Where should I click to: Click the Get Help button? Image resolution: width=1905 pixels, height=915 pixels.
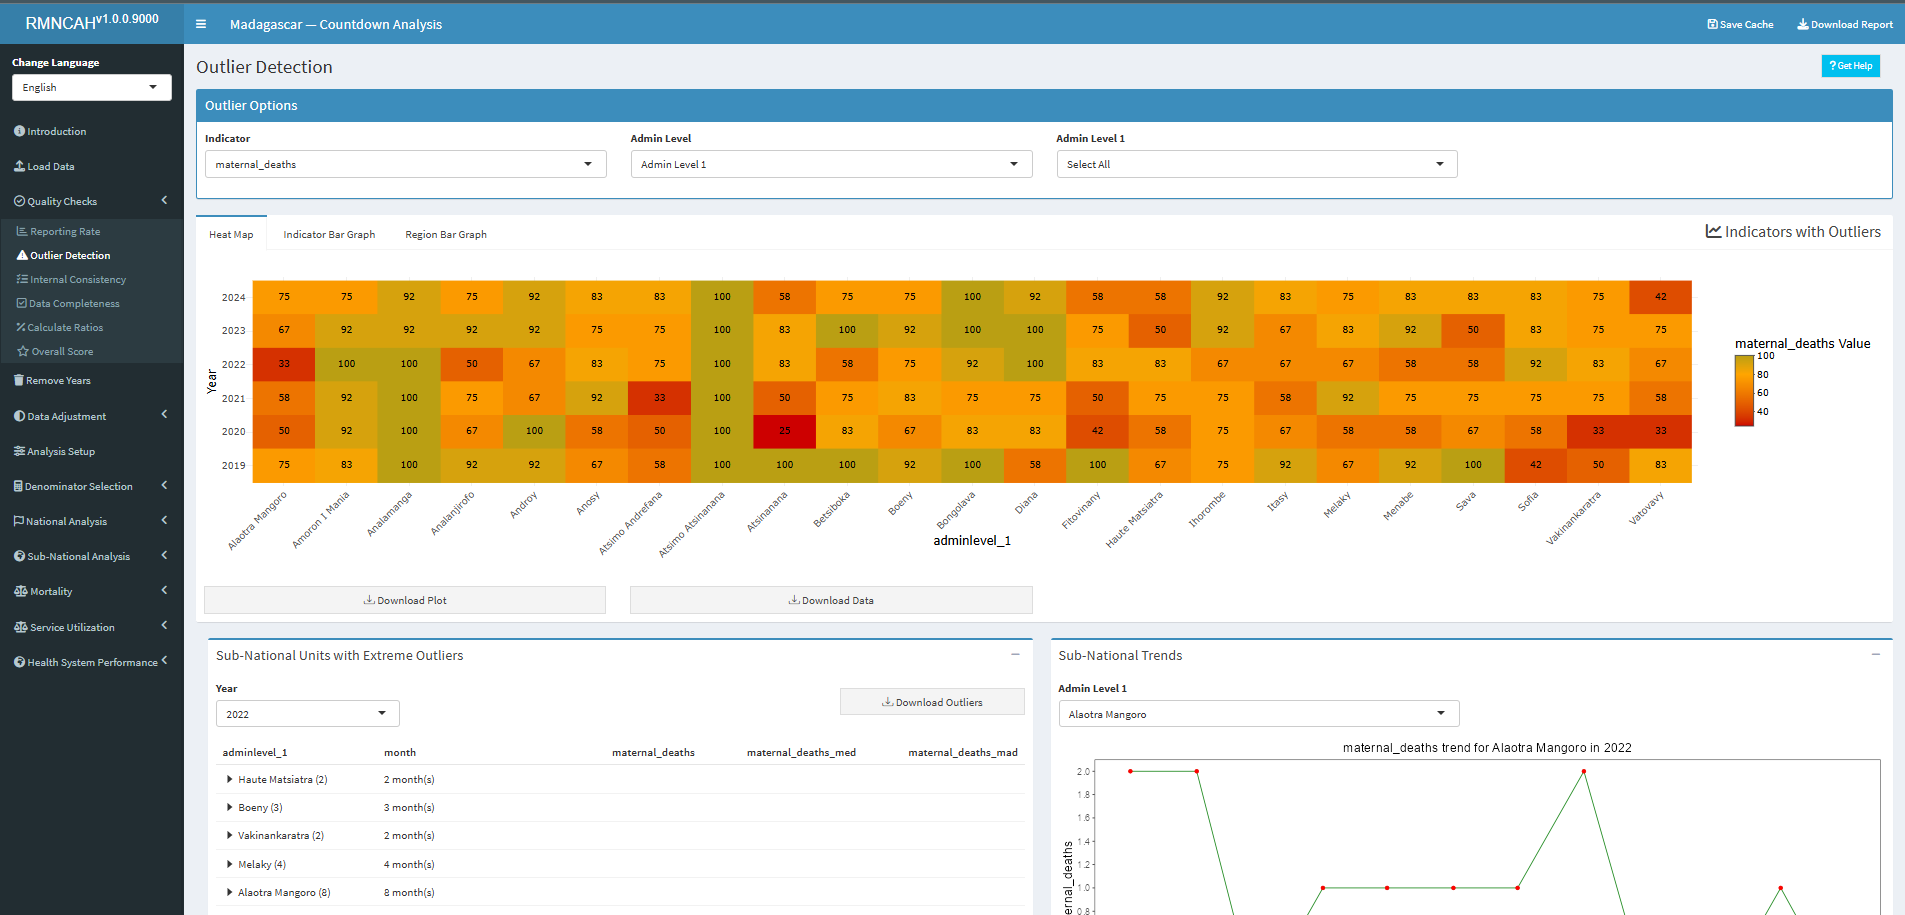tap(1851, 66)
